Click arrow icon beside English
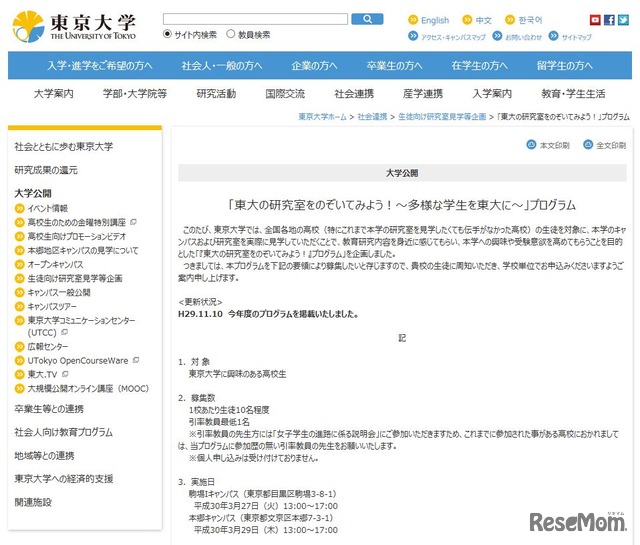 pos(412,20)
